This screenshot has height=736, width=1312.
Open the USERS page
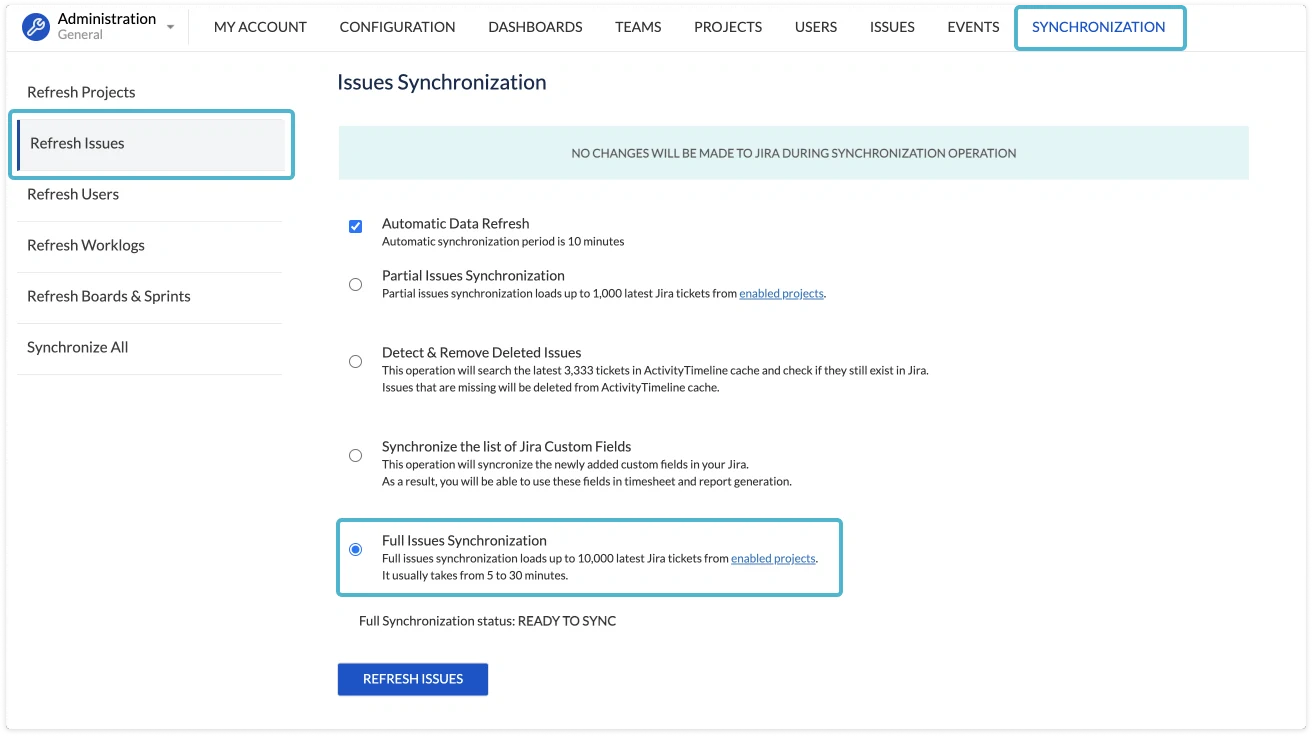[815, 27]
